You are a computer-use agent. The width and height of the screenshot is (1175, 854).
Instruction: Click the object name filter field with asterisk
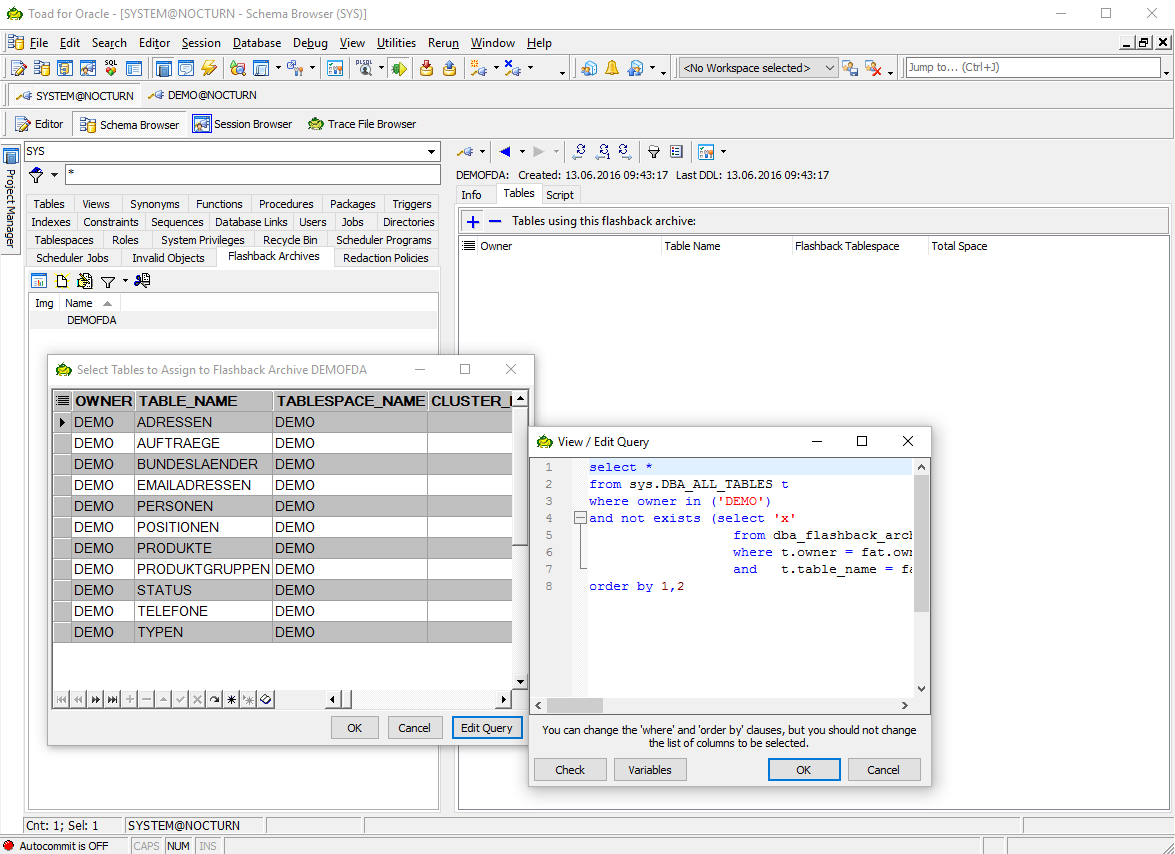click(253, 175)
